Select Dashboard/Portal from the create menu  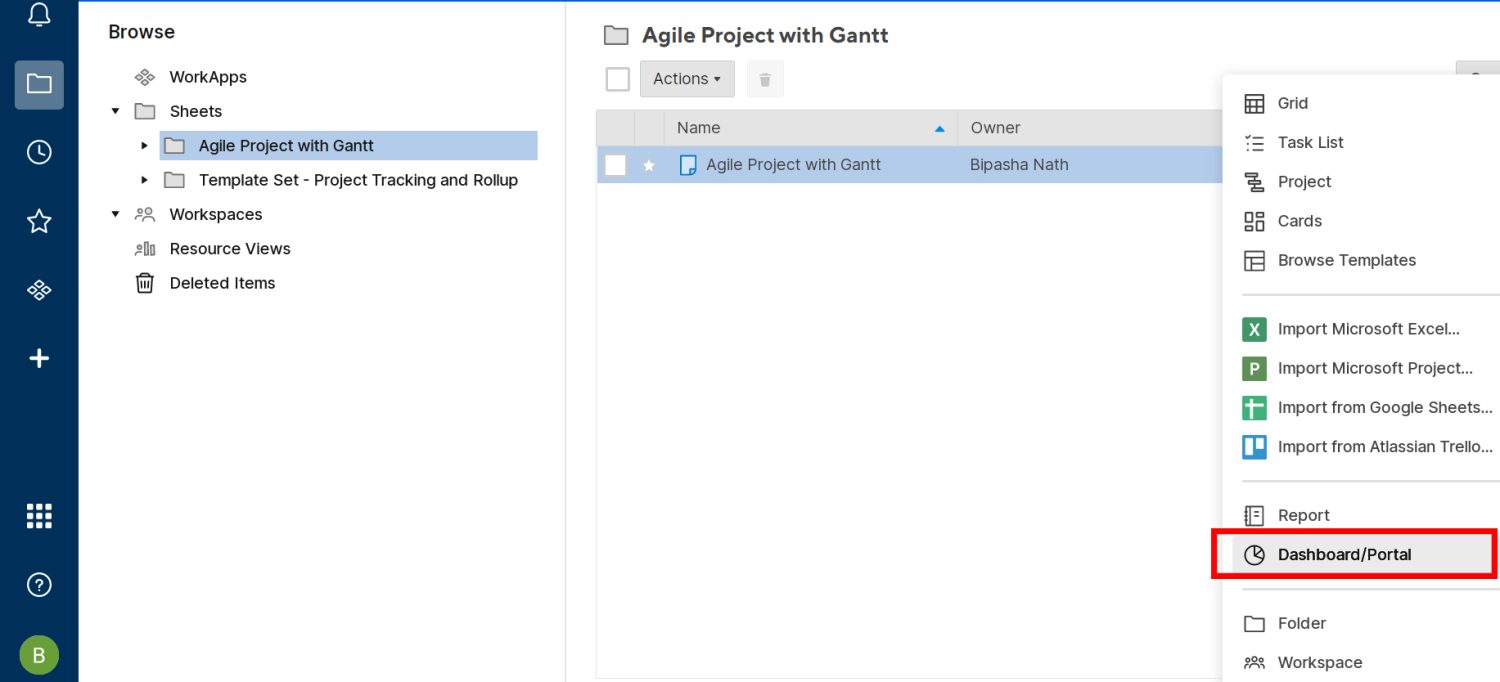coord(1344,555)
